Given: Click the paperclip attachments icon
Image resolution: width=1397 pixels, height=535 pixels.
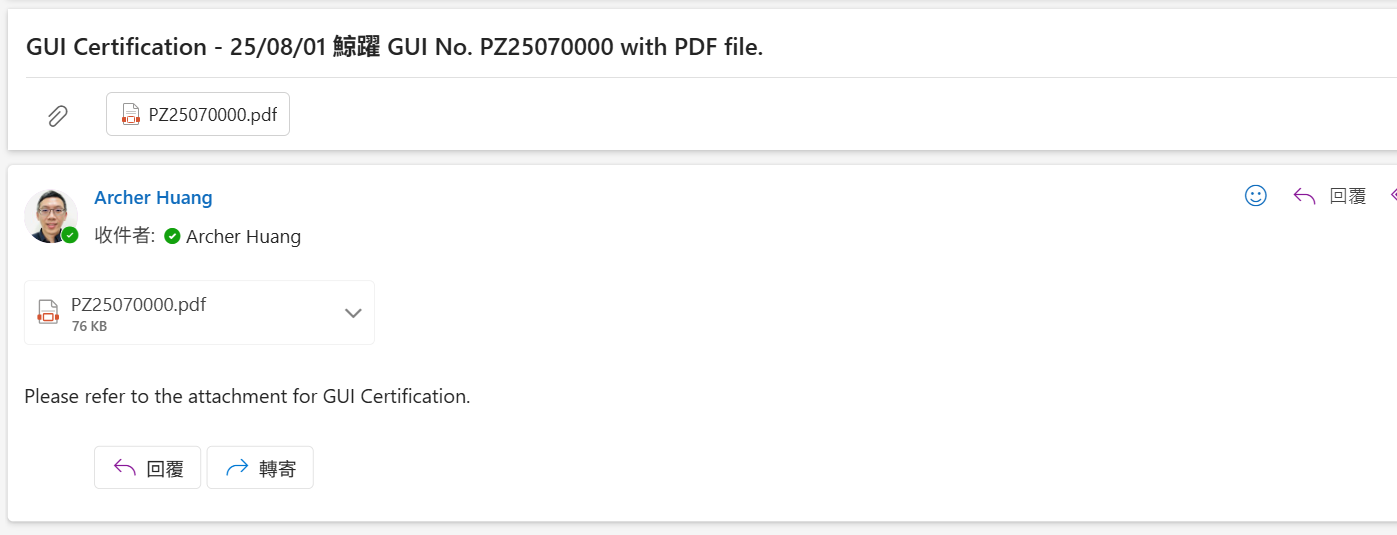Looking at the screenshot, I should (x=58, y=116).
